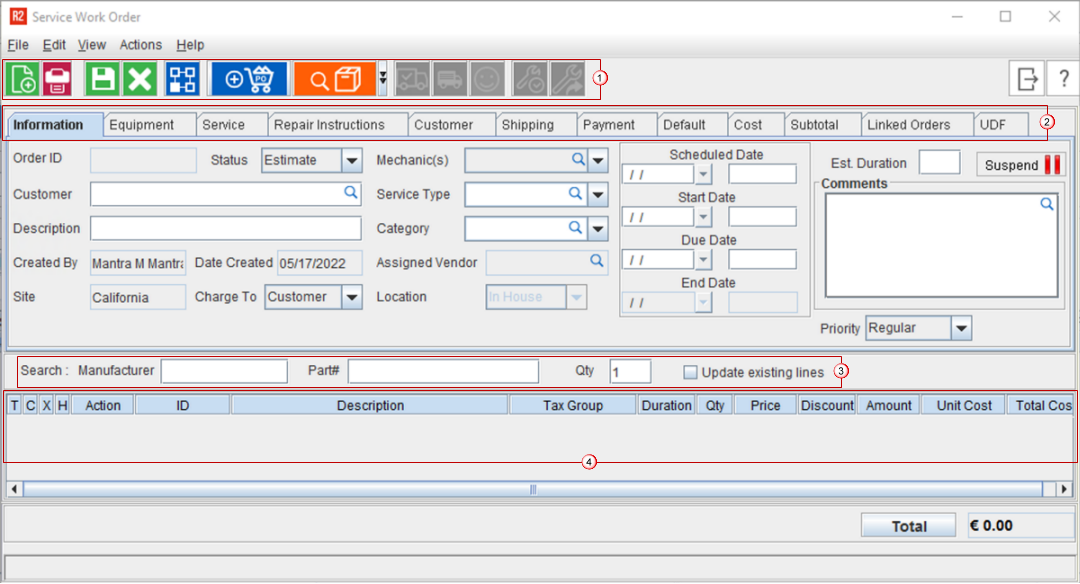
Task: Click the green X cancel icon
Action: pyautogui.click(x=139, y=79)
